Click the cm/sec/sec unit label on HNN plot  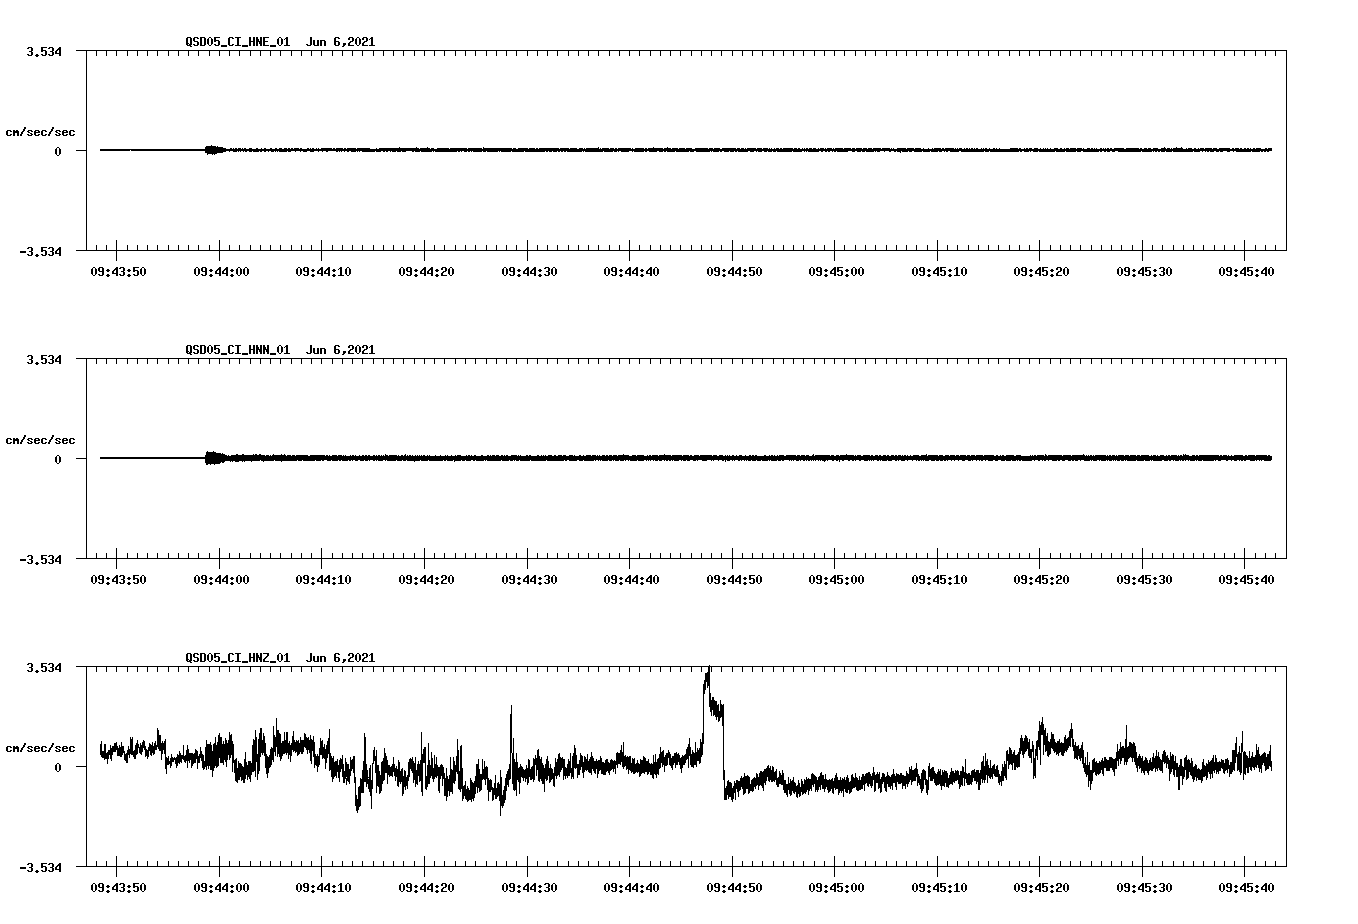click(x=41, y=440)
